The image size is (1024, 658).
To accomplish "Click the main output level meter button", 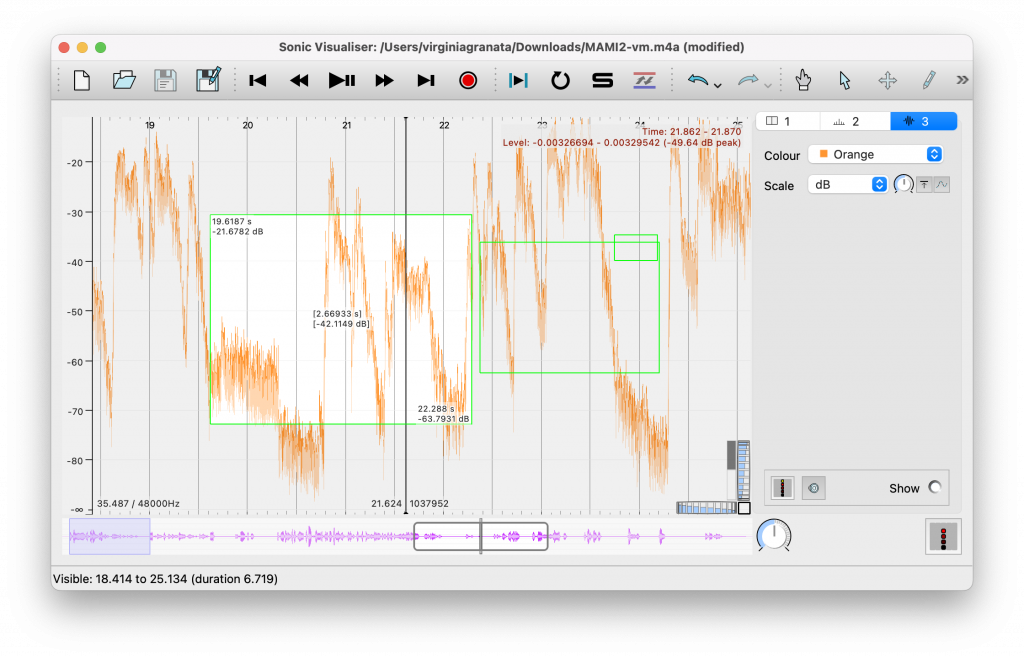I will [943, 537].
